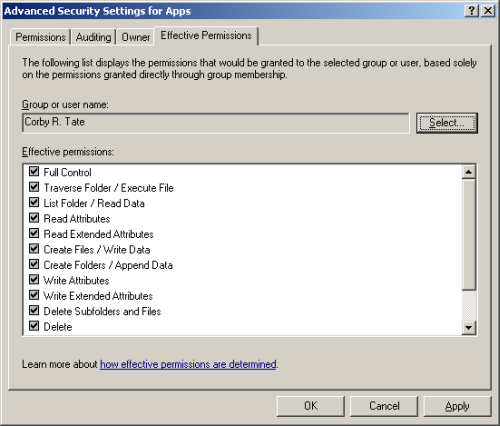Toggle Create Files / Write Data checkbox

(34, 249)
